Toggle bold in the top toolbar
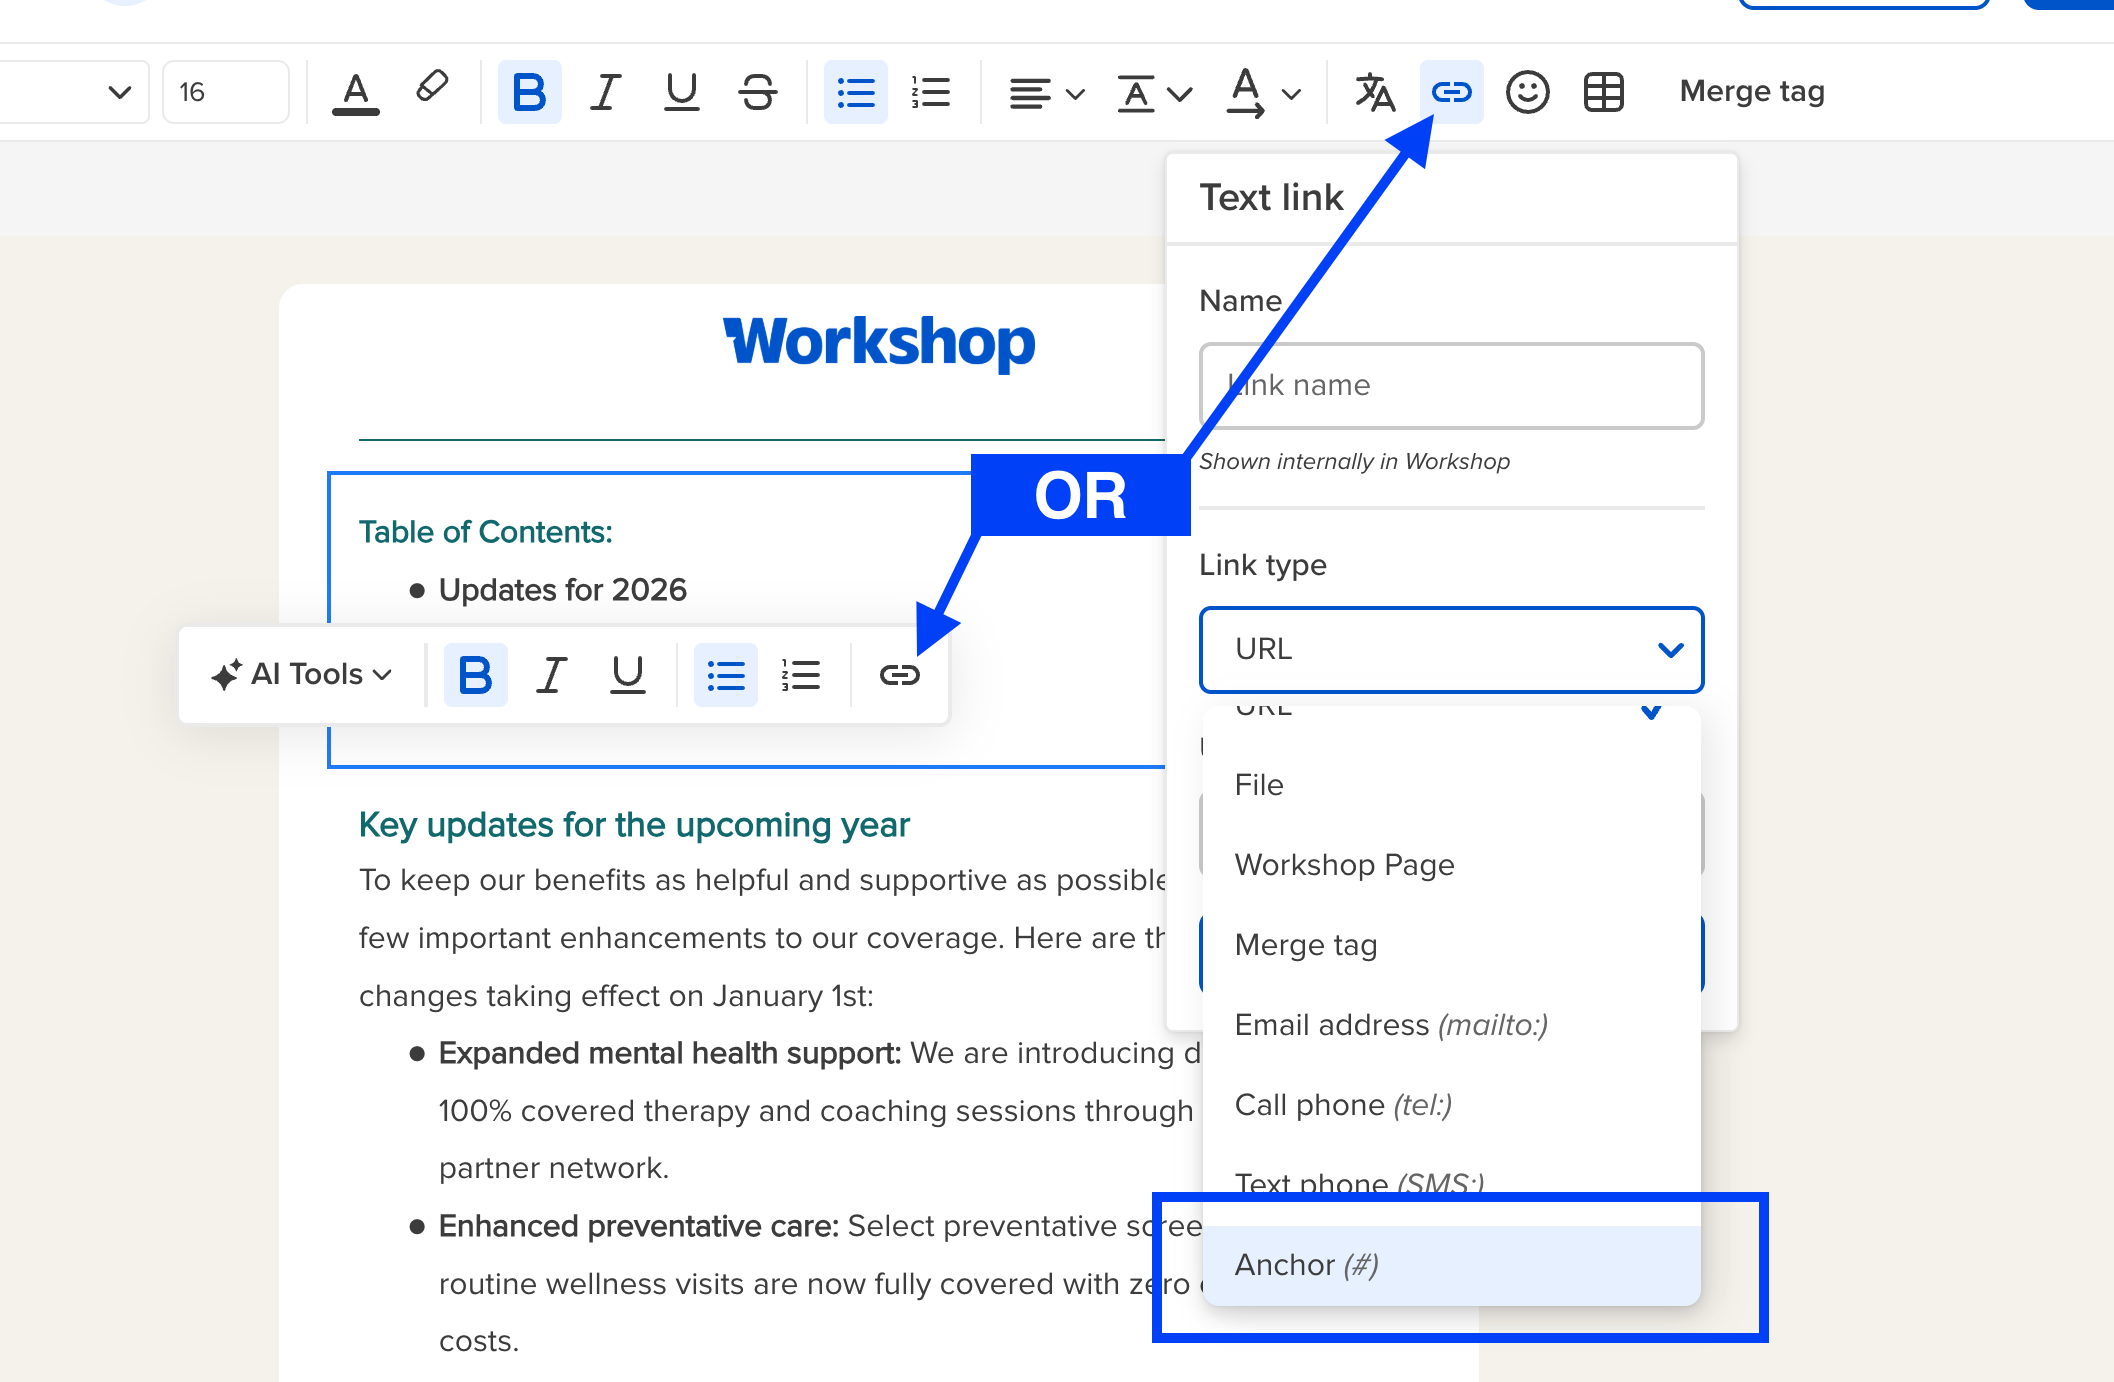Viewport: 2114px width, 1382px height. pos(529,92)
